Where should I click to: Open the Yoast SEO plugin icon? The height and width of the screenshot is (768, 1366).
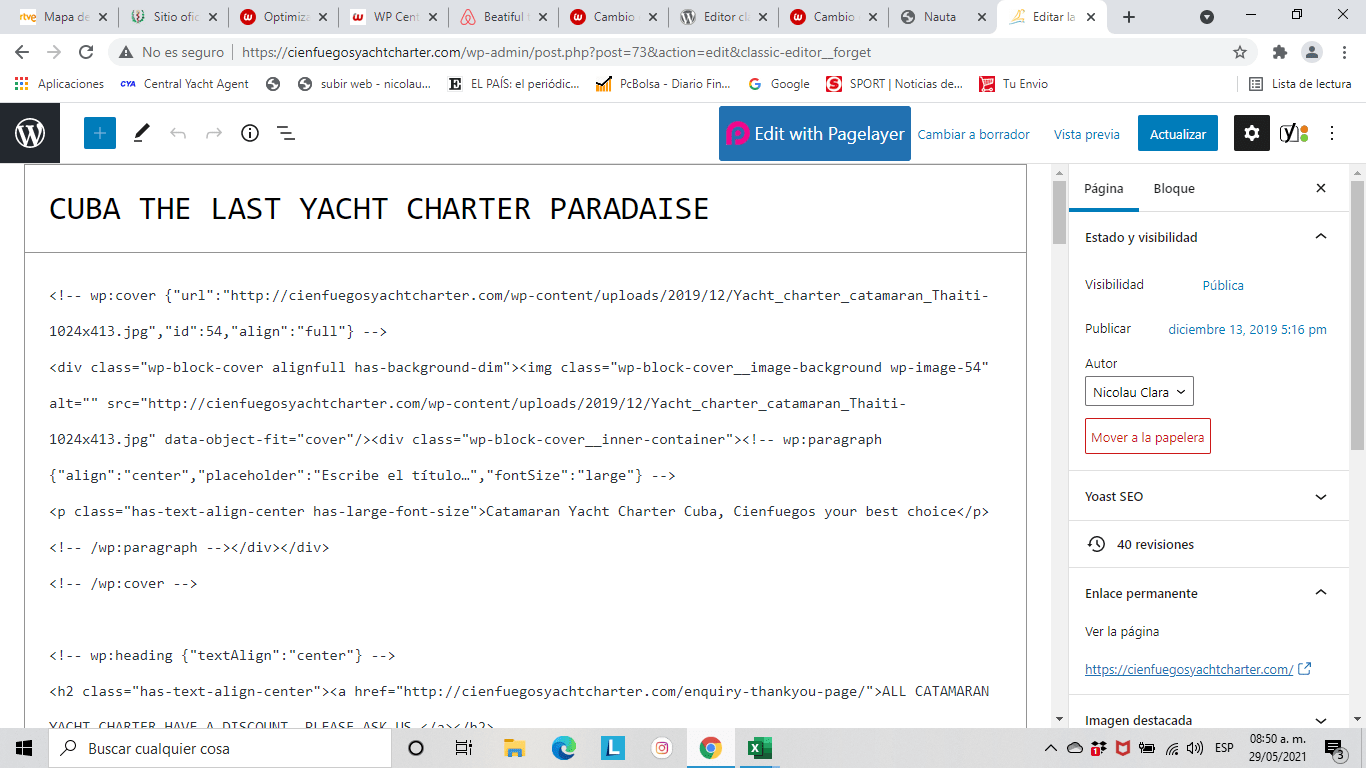tap(1294, 133)
